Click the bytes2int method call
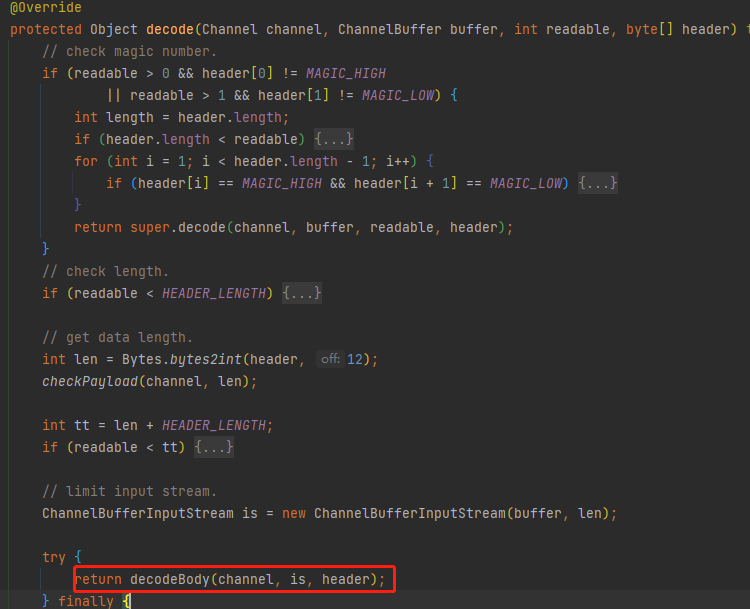The image size is (750, 609). [x=206, y=360]
